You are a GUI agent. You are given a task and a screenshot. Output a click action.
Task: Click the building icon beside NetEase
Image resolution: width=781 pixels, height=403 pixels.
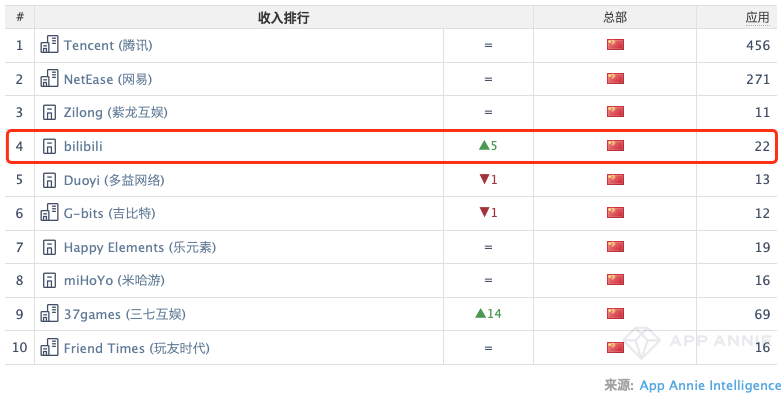point(49,79)
